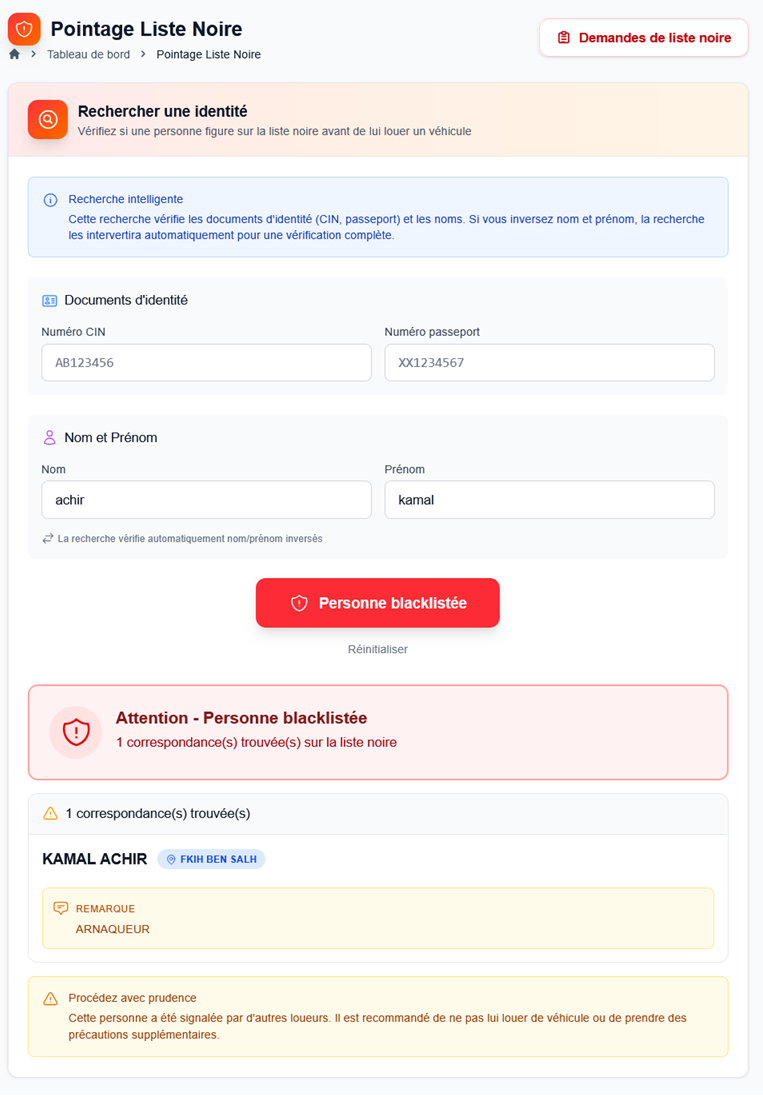Click the home icon in the breadcrumb

click(x=13, y=54)
